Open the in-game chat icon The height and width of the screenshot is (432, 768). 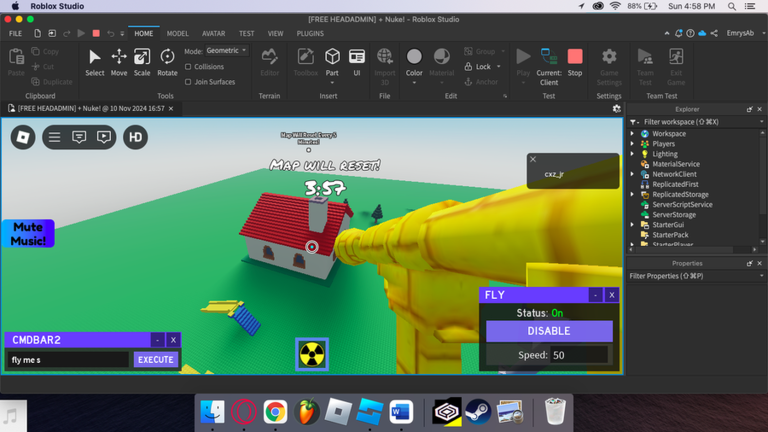(79, 137)
